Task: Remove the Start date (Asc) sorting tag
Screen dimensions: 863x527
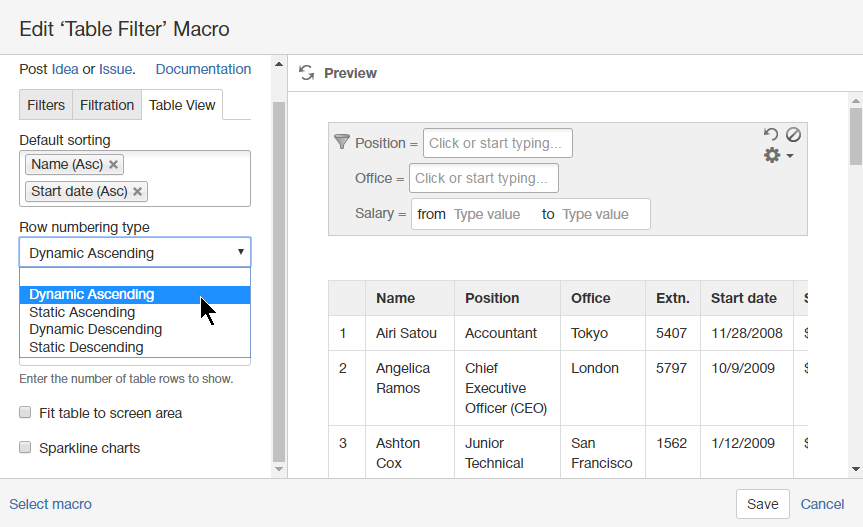Action: (138, 191)
